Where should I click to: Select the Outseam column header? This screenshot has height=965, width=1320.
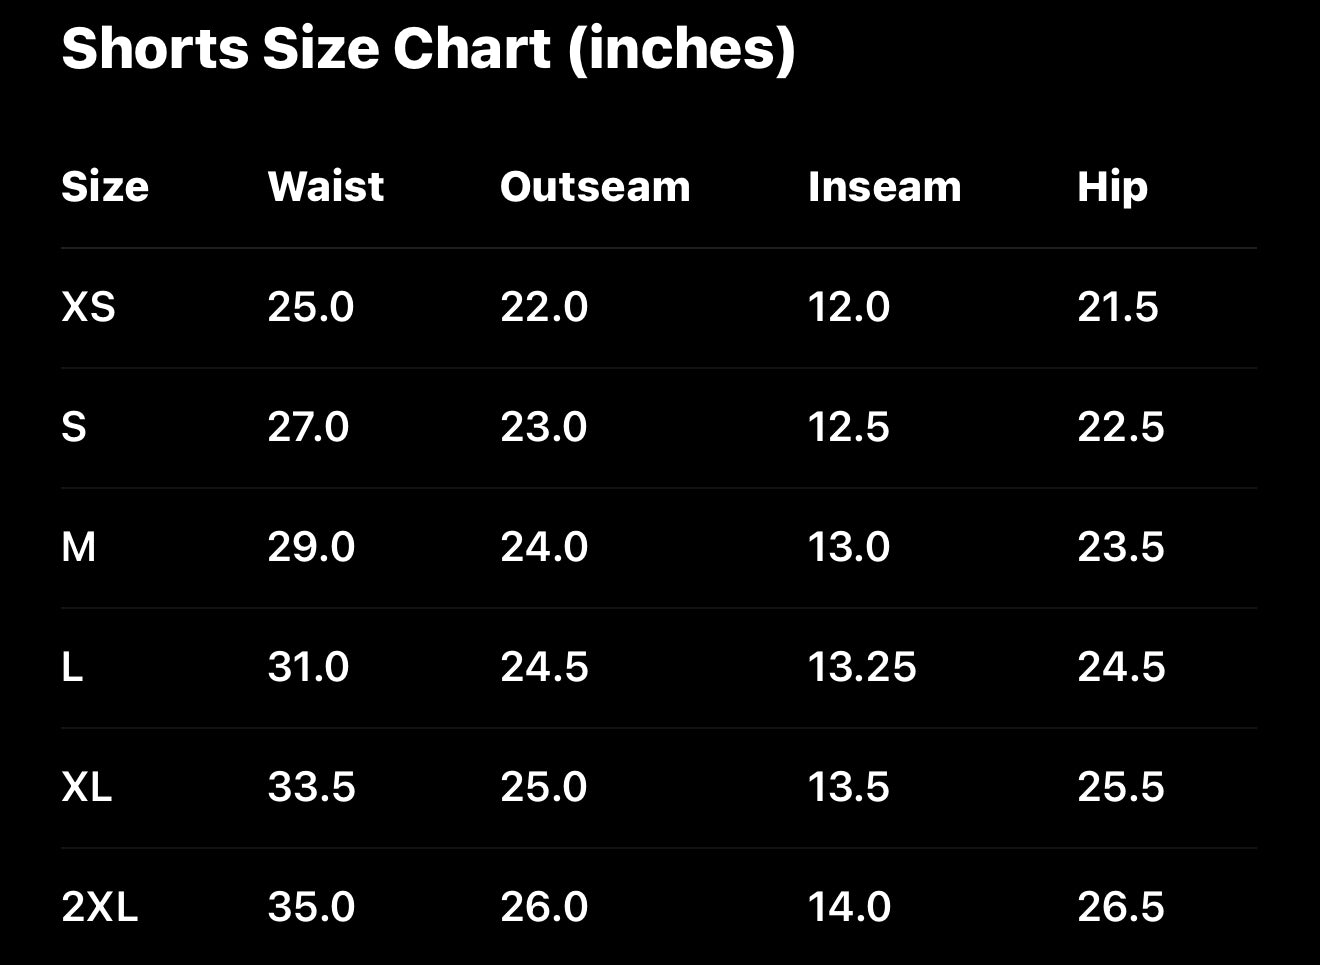point(595,187)
